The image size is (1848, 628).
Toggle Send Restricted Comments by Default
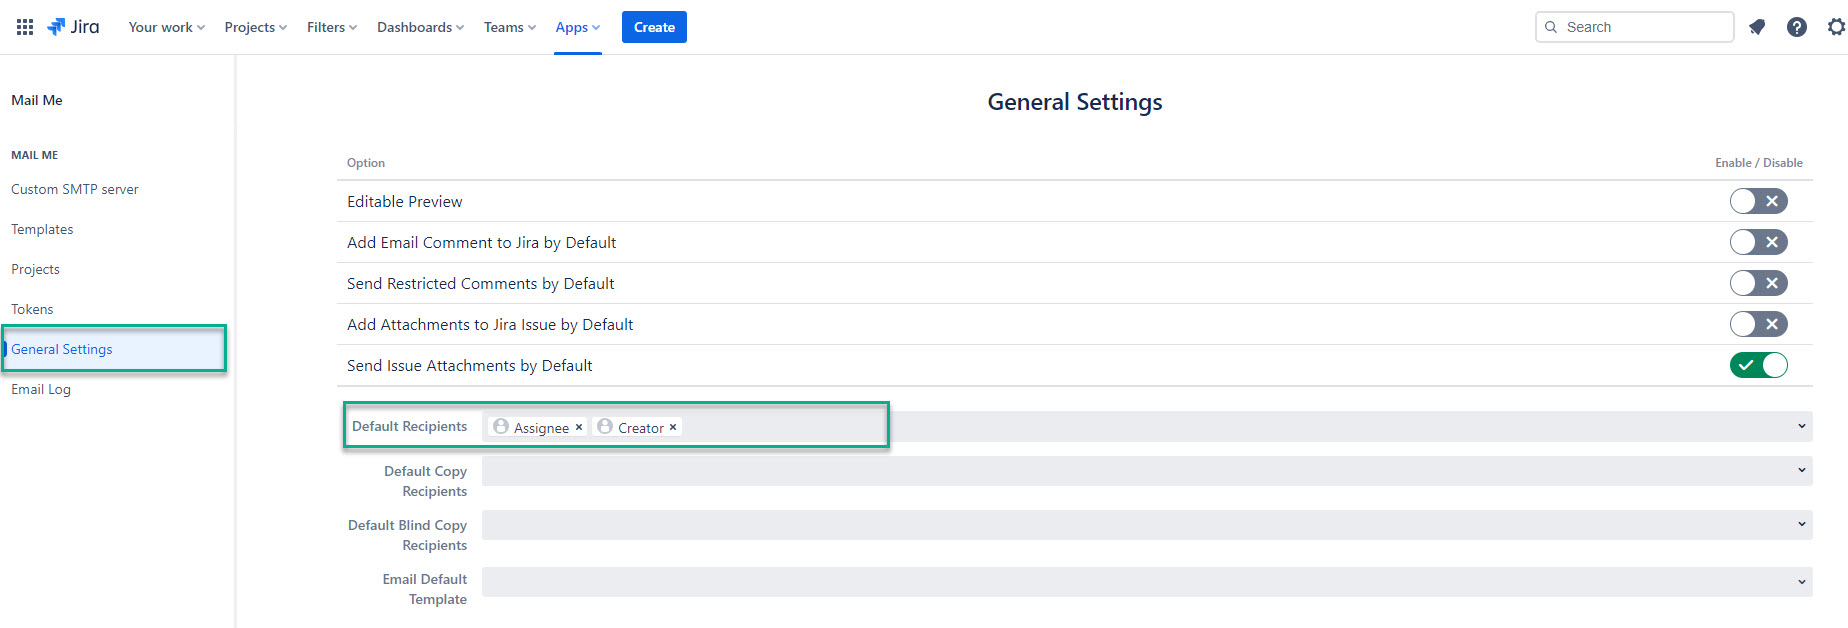[1758, 283]
